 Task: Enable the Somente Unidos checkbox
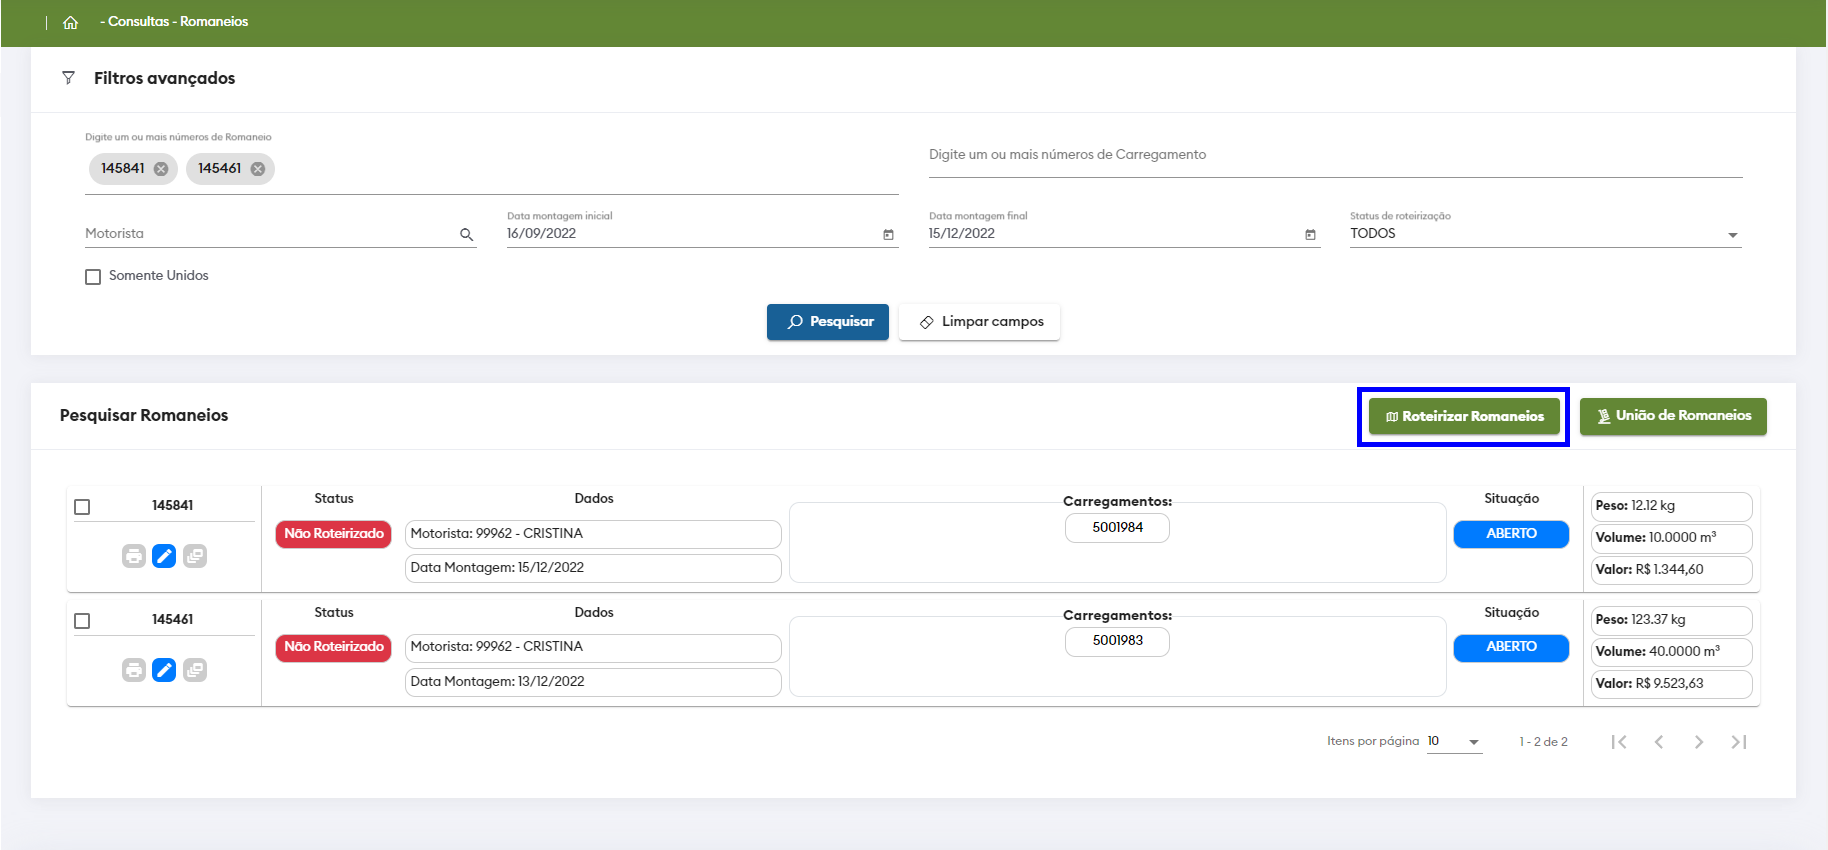[x=93, y=277]
